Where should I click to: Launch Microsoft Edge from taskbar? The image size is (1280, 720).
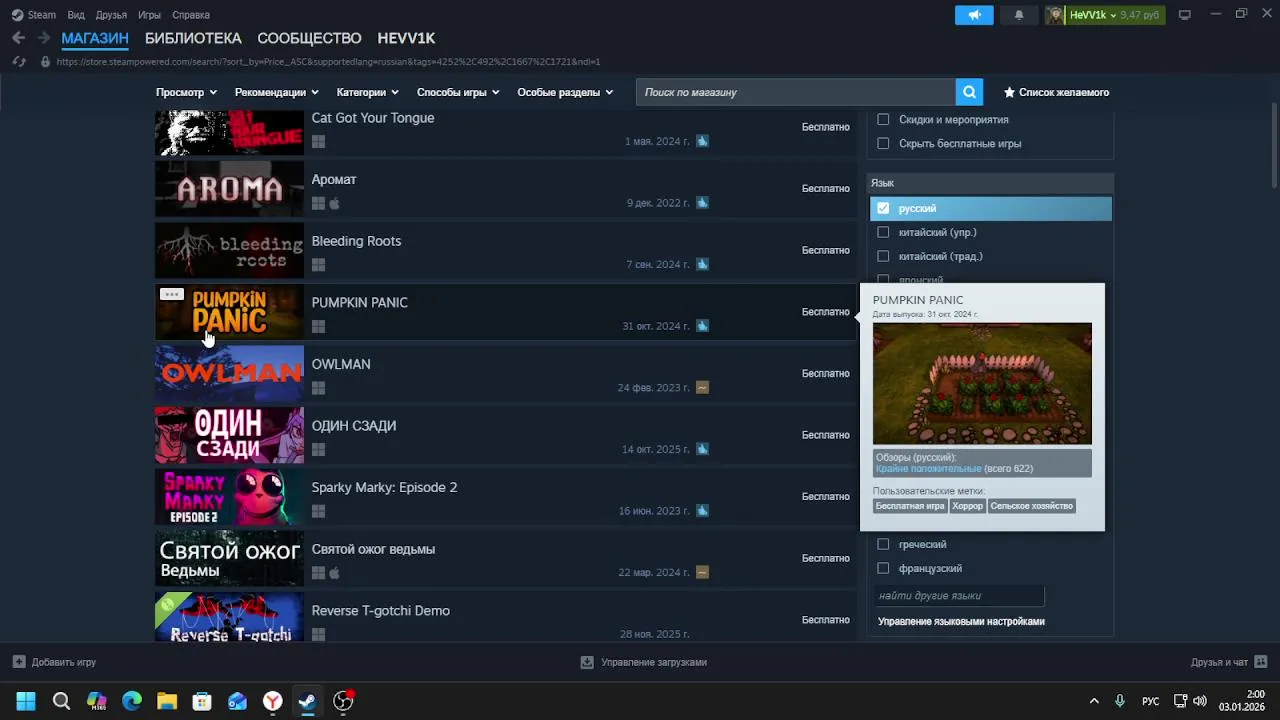coord(132,701)
